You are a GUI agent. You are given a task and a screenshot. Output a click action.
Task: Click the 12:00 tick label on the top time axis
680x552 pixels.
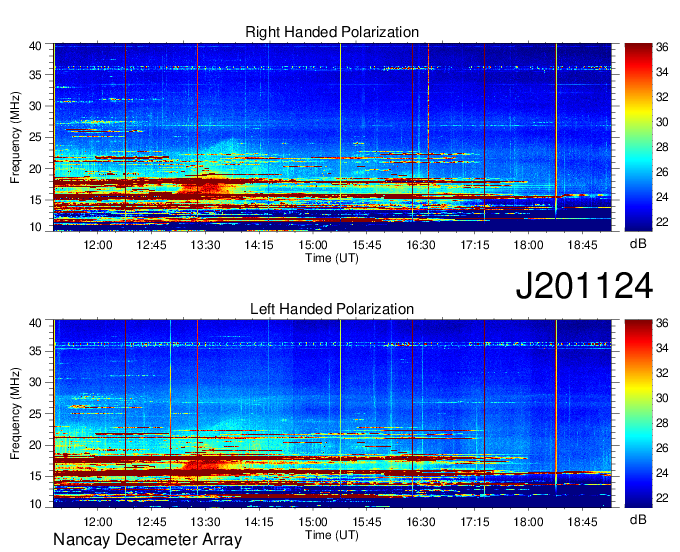98,245
